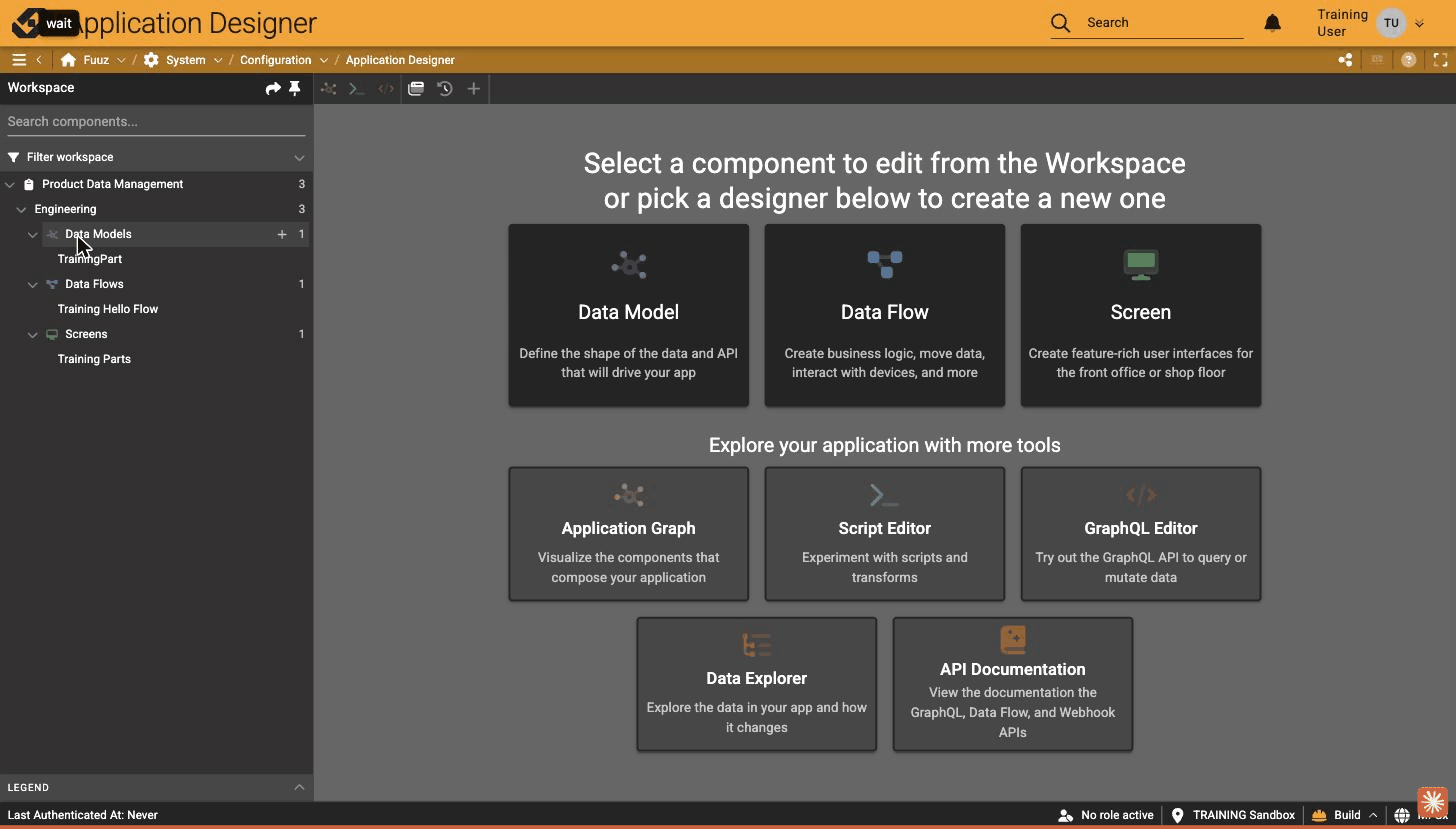Click the Screen designer card

1141,315
